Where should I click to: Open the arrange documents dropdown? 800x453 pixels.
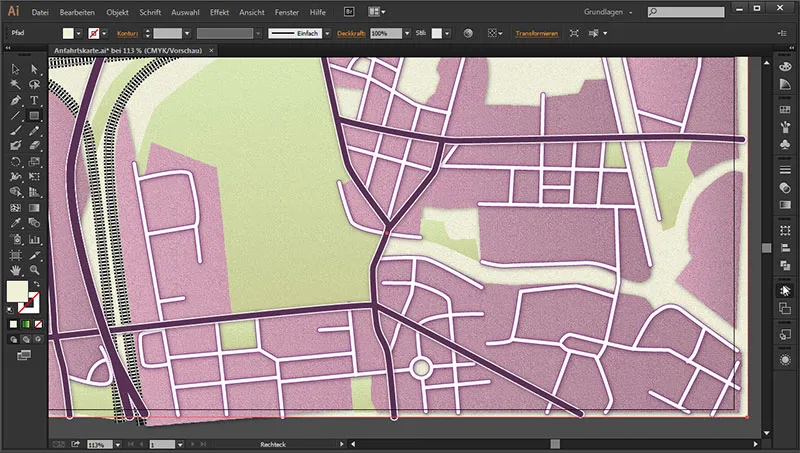pos(377,11)
